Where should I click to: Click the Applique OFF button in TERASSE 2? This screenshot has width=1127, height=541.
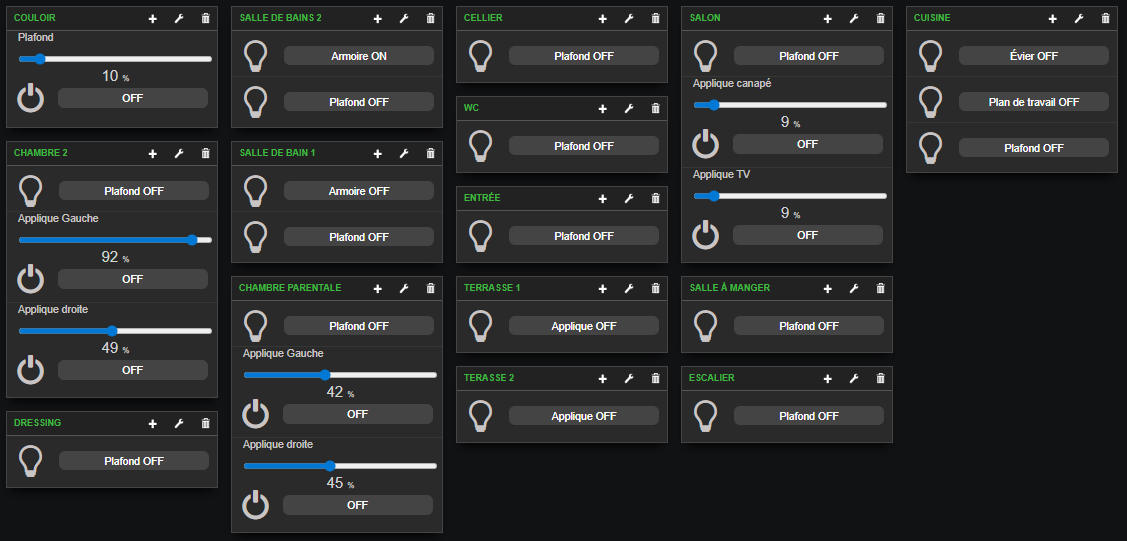tap(584, 416)
